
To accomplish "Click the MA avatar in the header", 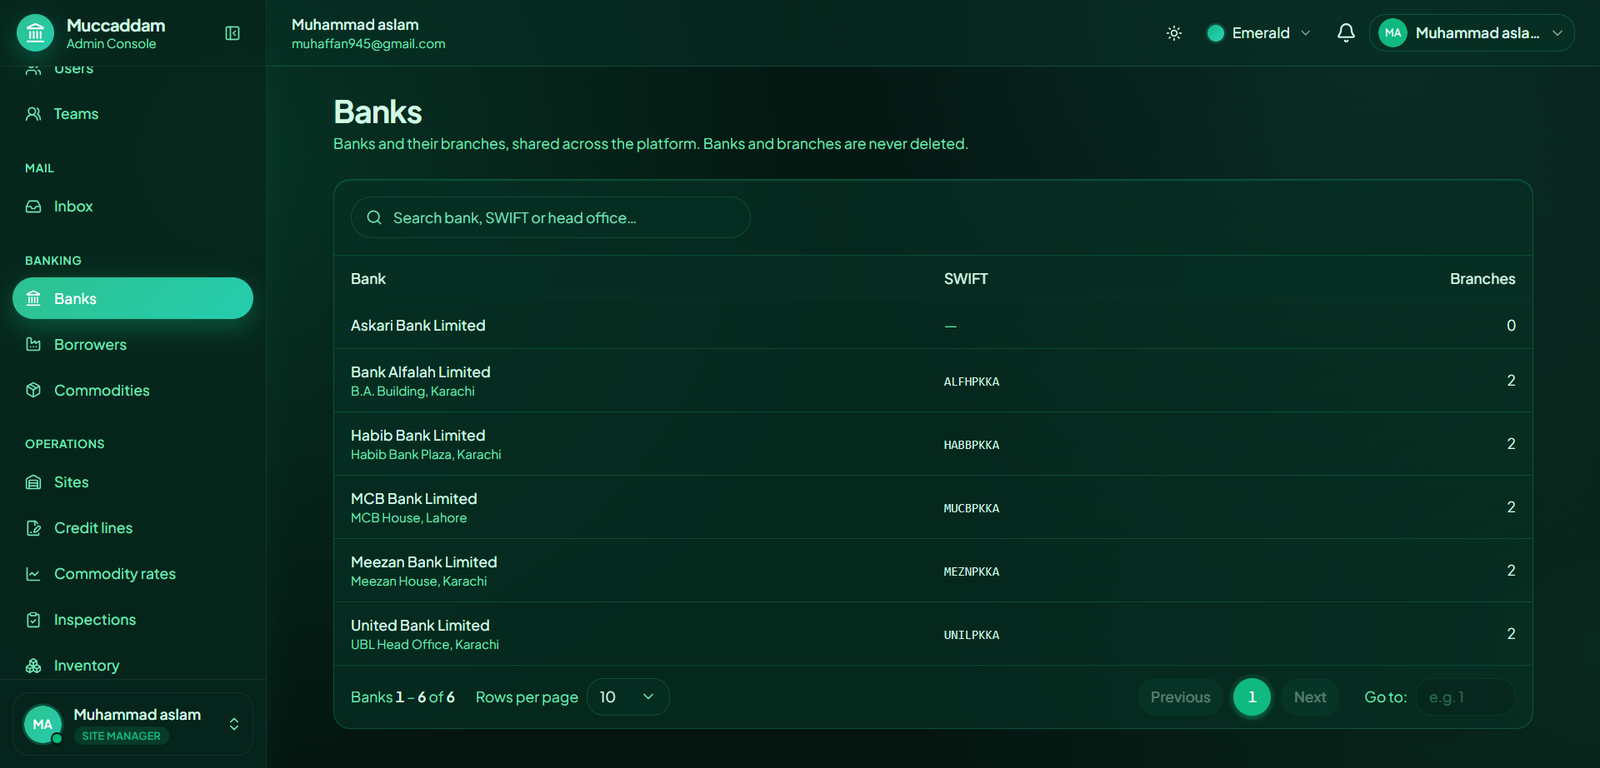I will (1393, 33).
